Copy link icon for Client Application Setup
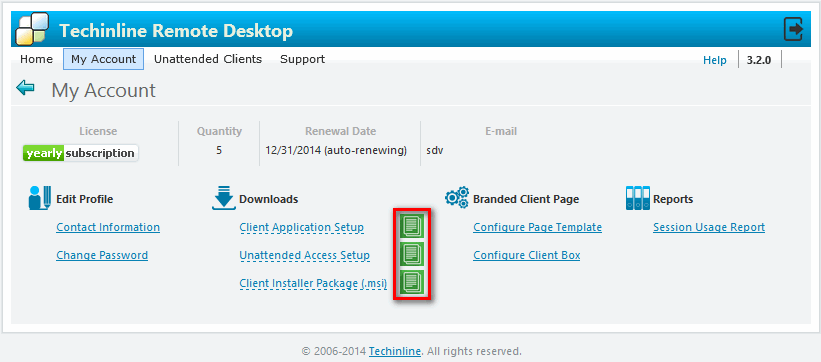821x362 pixels. tap(411, 226)
